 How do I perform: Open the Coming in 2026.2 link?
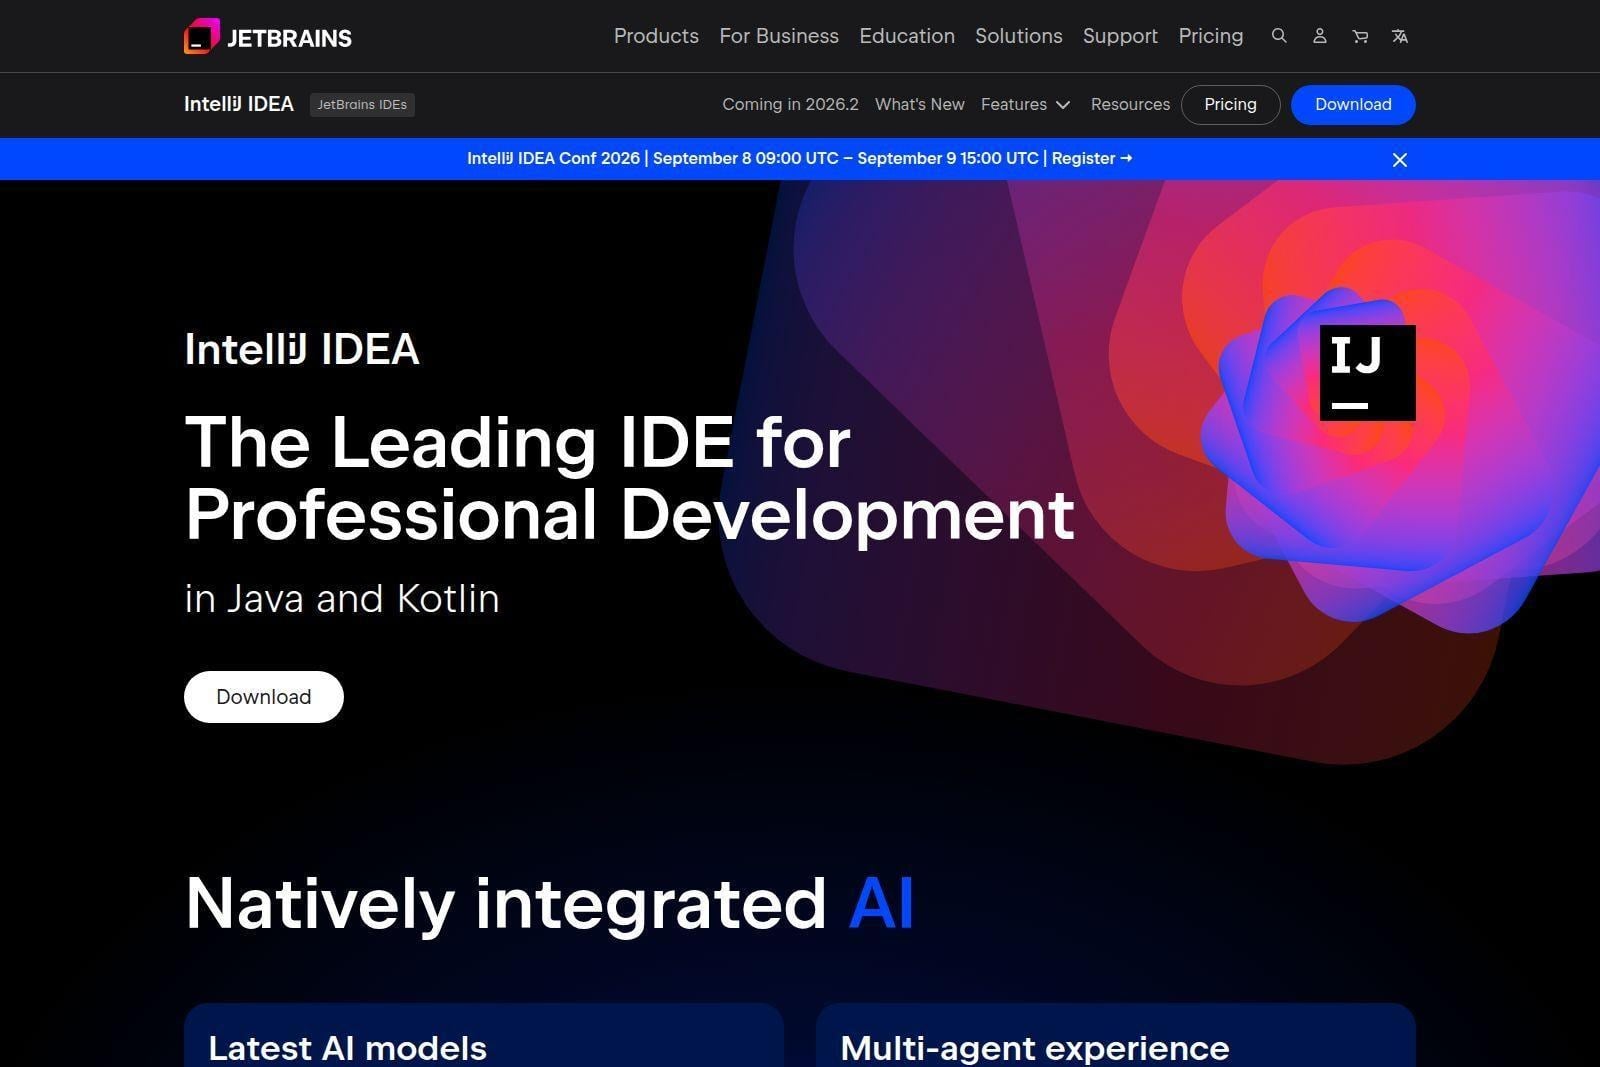(x=791, y=105)
